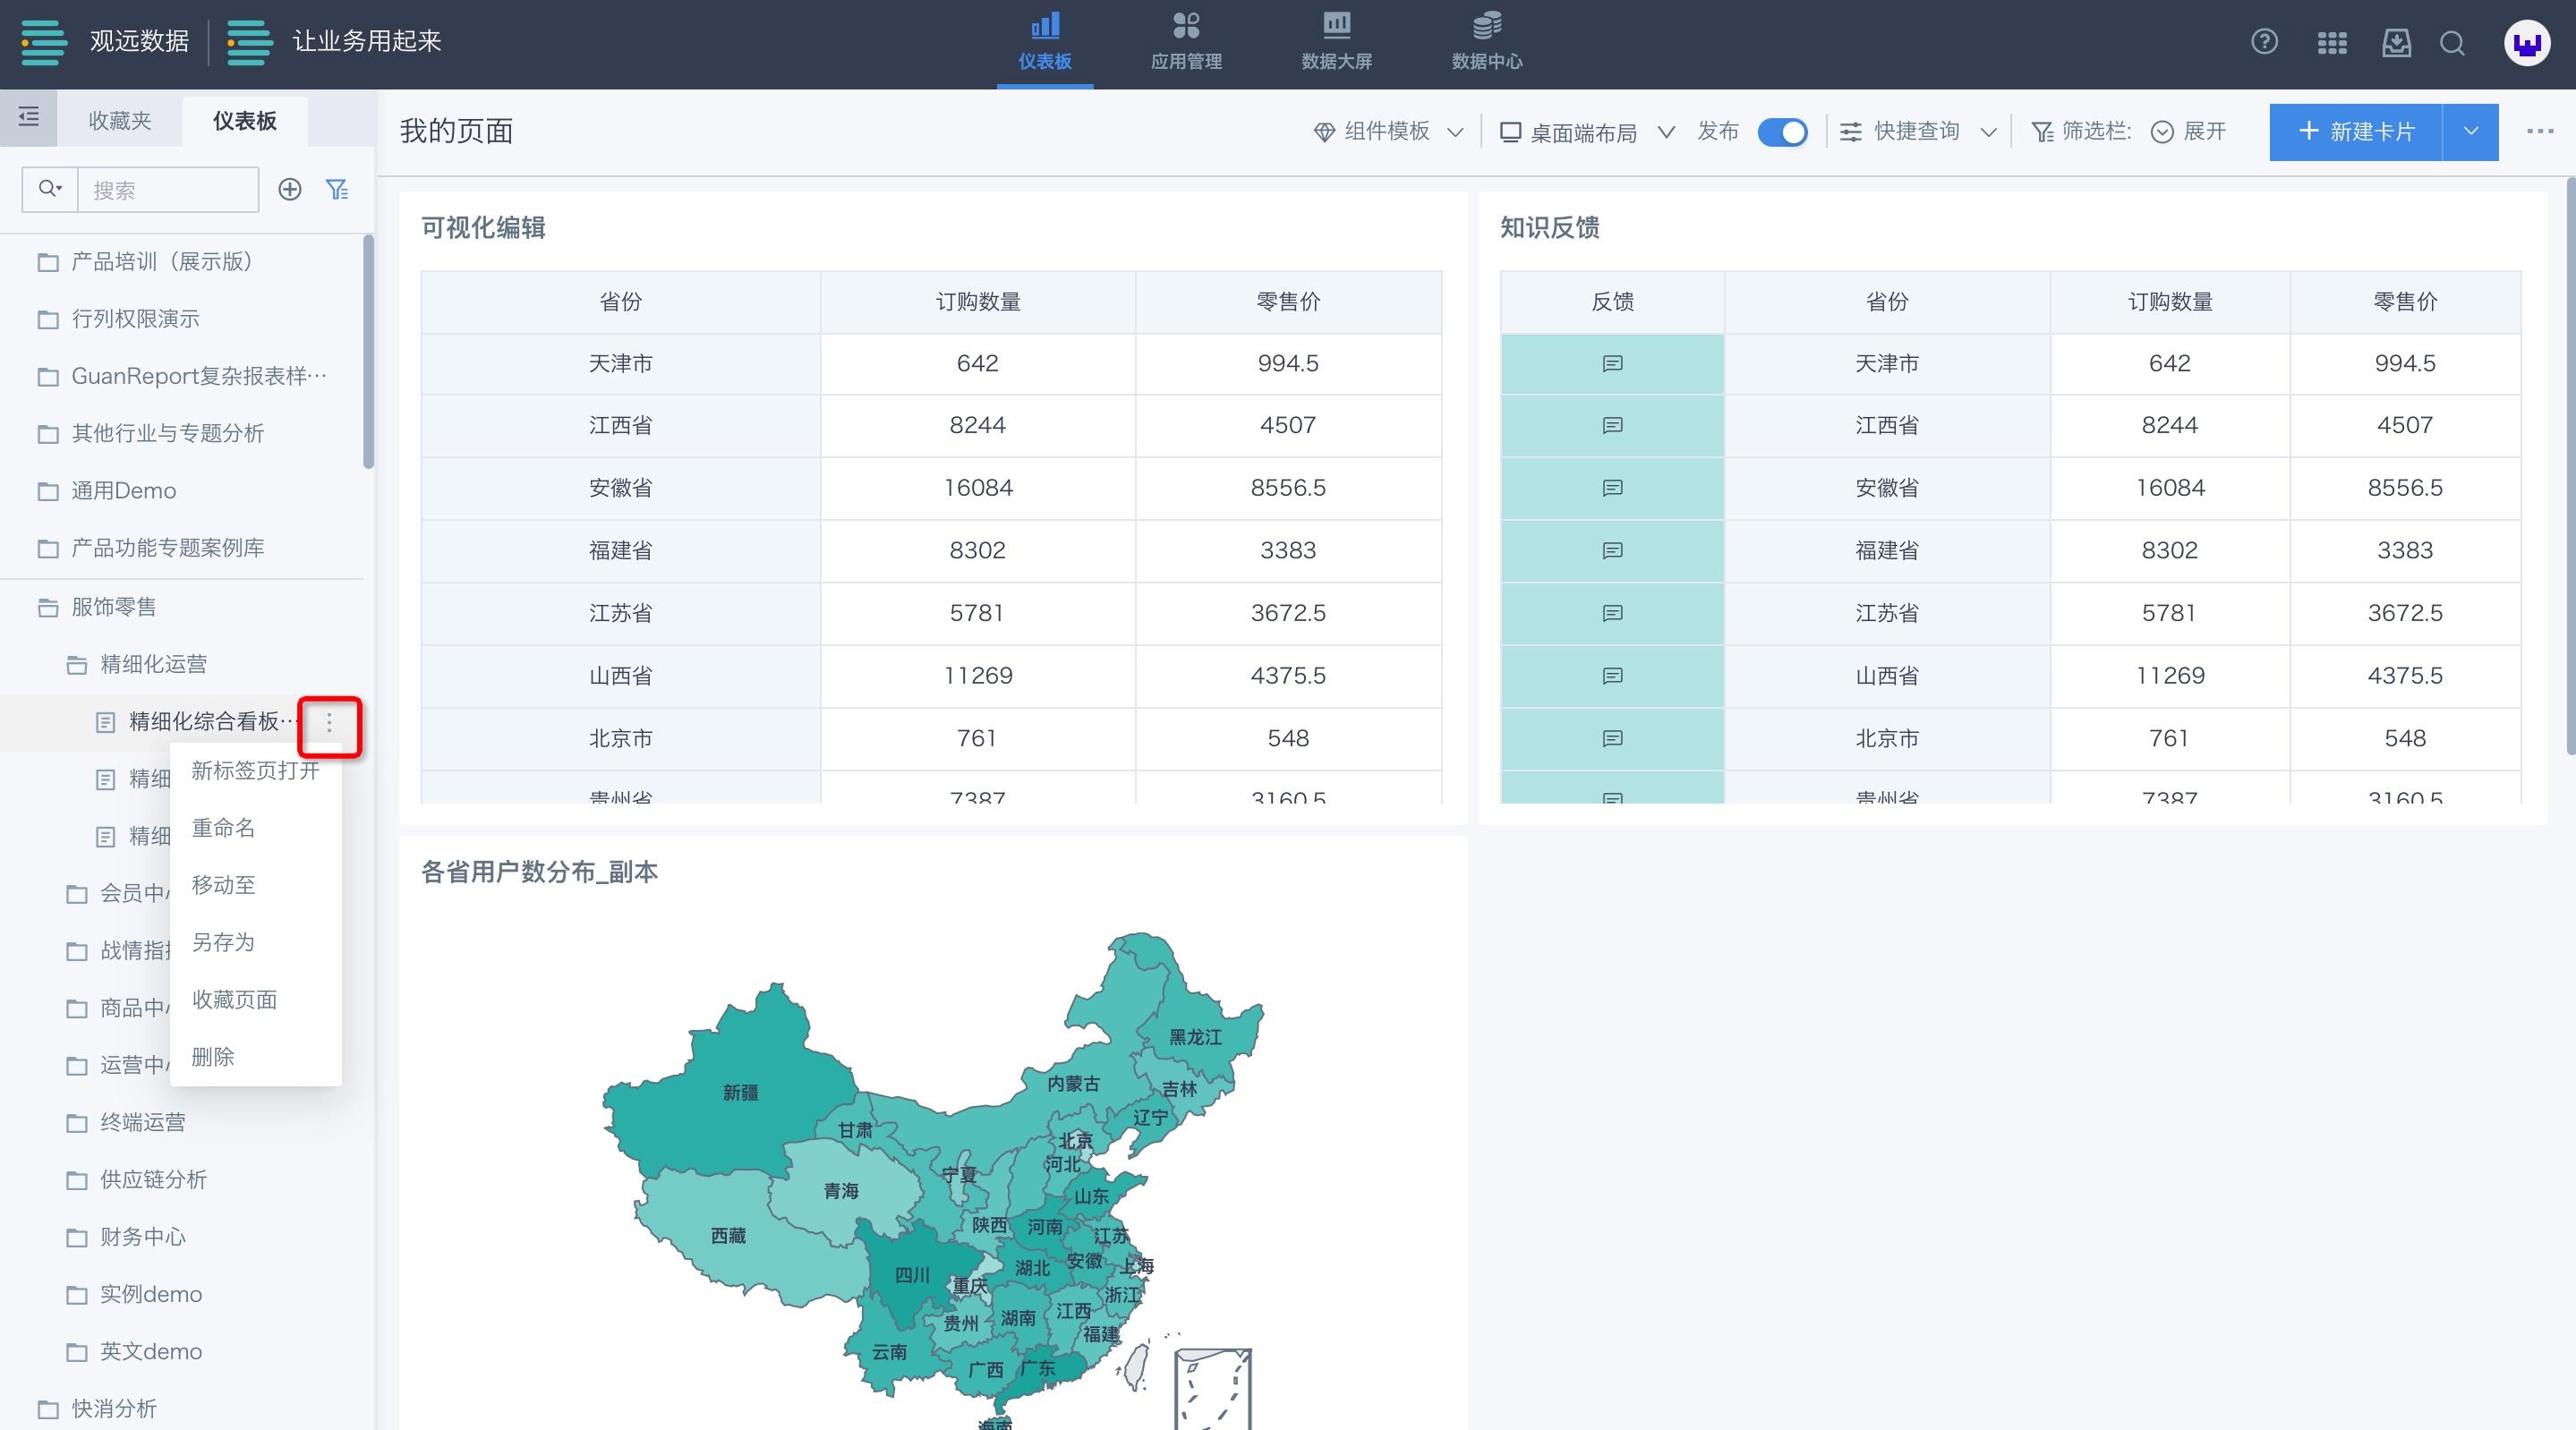Open the apps grid icon
2576x1430 pixels.
(2332, 42)
